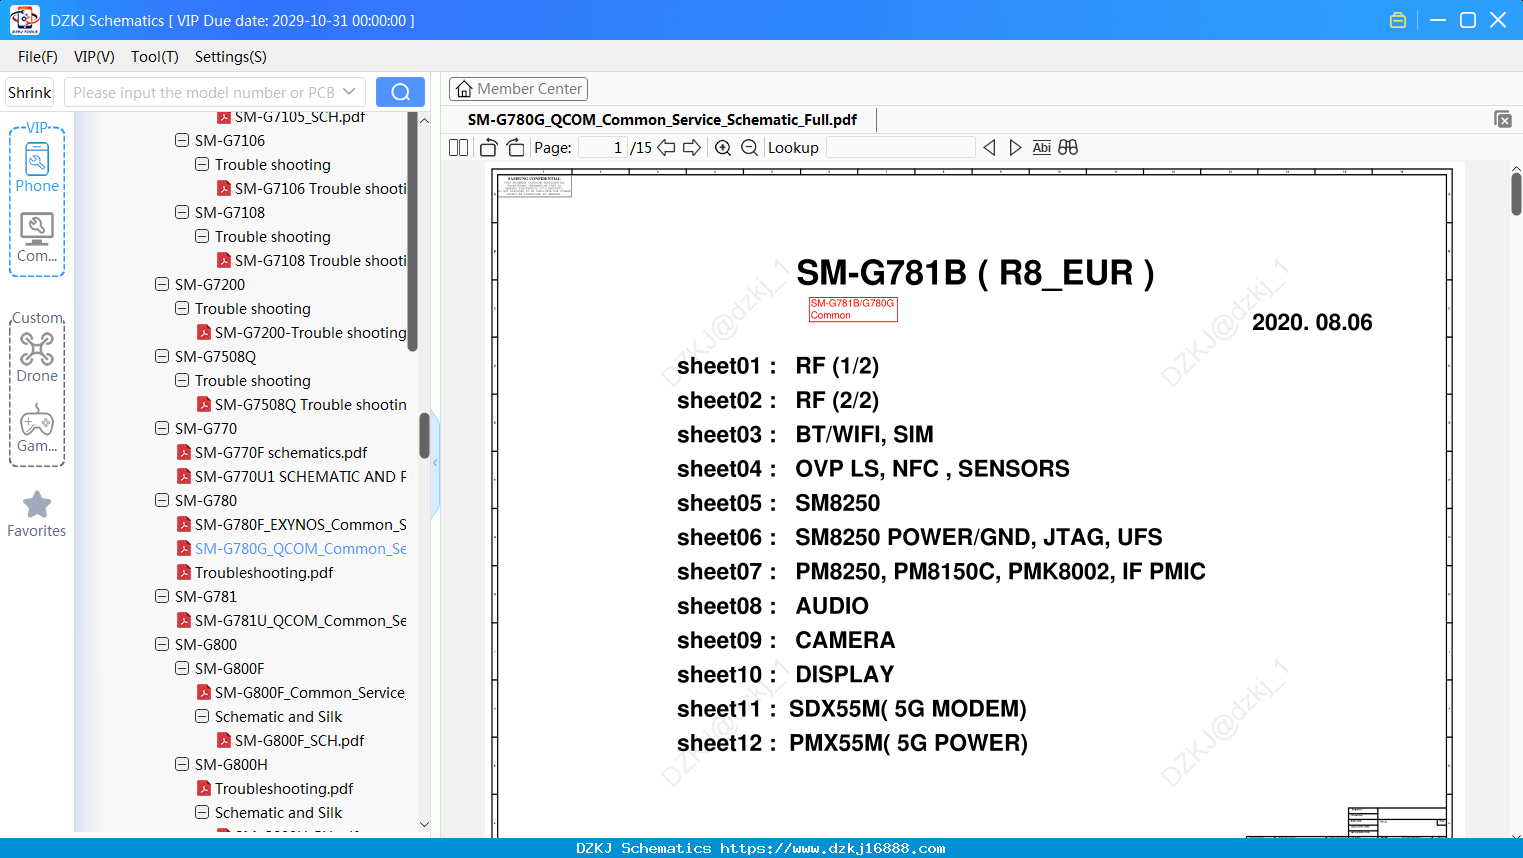Rotate the page counterclockwise
The image size is (1523, 858).
pos(488,147)
